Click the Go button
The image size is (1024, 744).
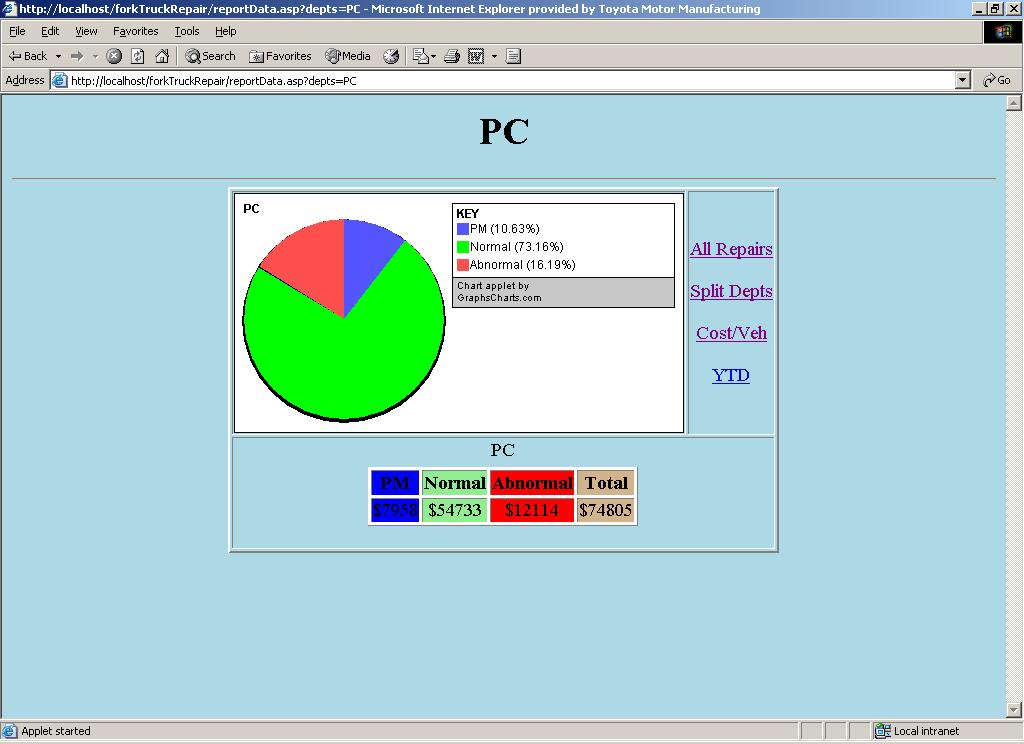pyautogui.click(x=997, y=80)
